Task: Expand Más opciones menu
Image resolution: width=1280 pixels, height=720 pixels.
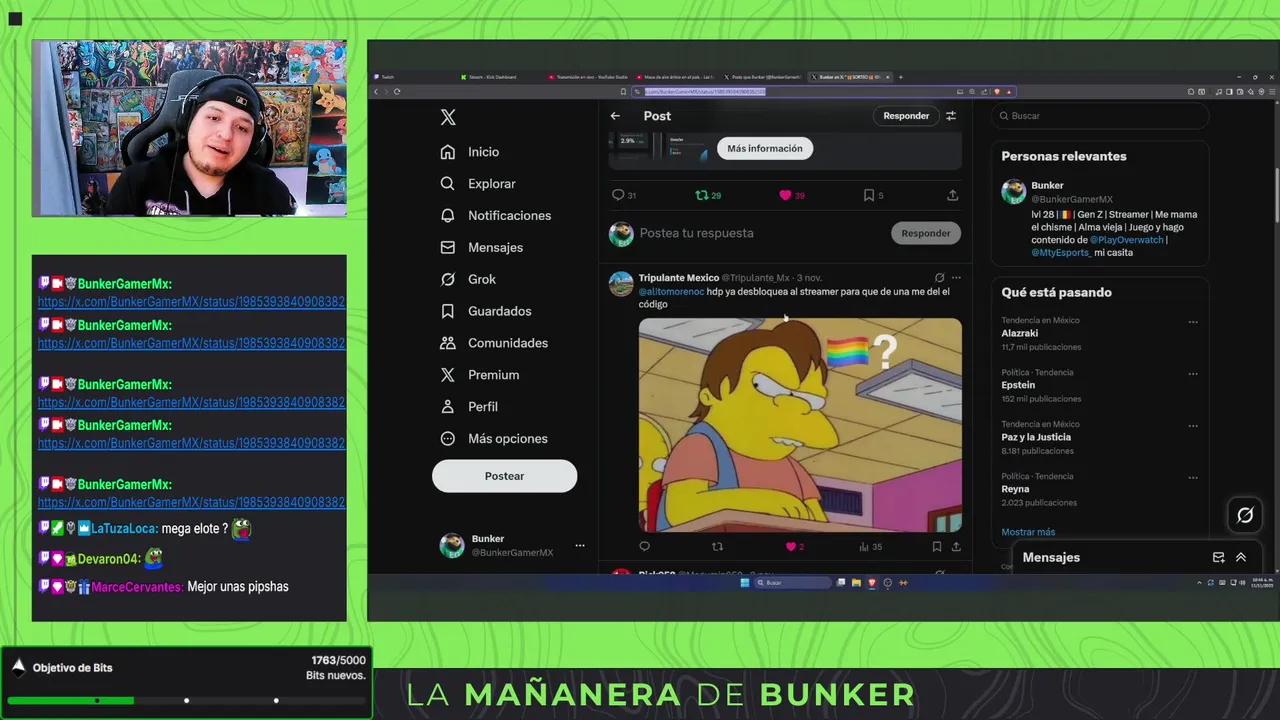Action: pyautogui.click(x=494, y=439)
